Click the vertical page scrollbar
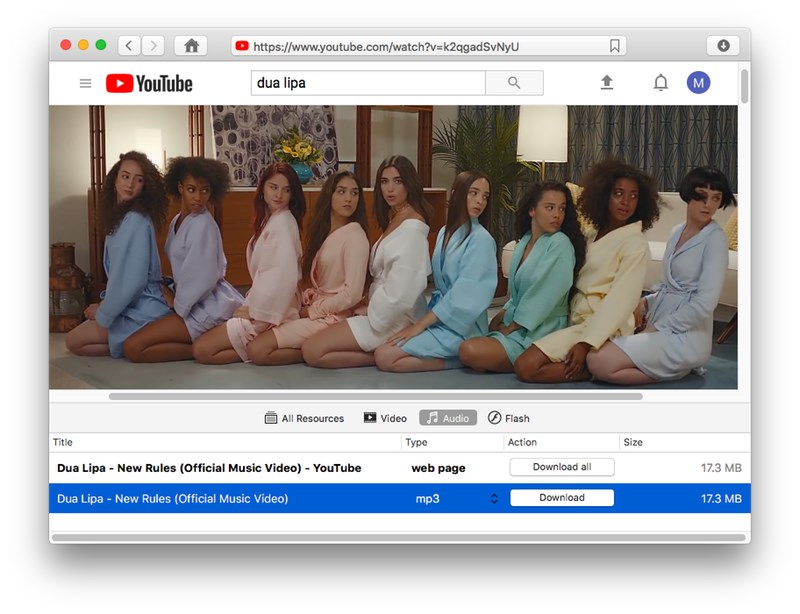The image size is (800, 614). coord(745,87)
